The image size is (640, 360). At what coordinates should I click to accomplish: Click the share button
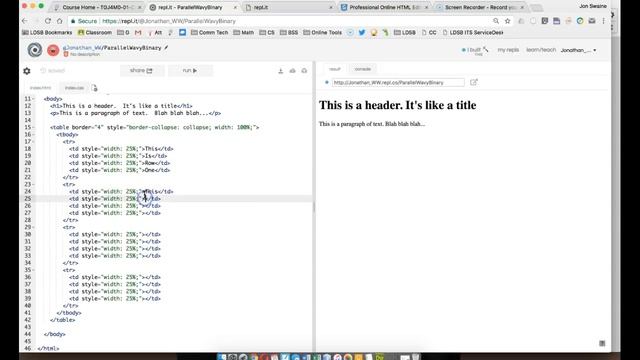pos(141,71)
